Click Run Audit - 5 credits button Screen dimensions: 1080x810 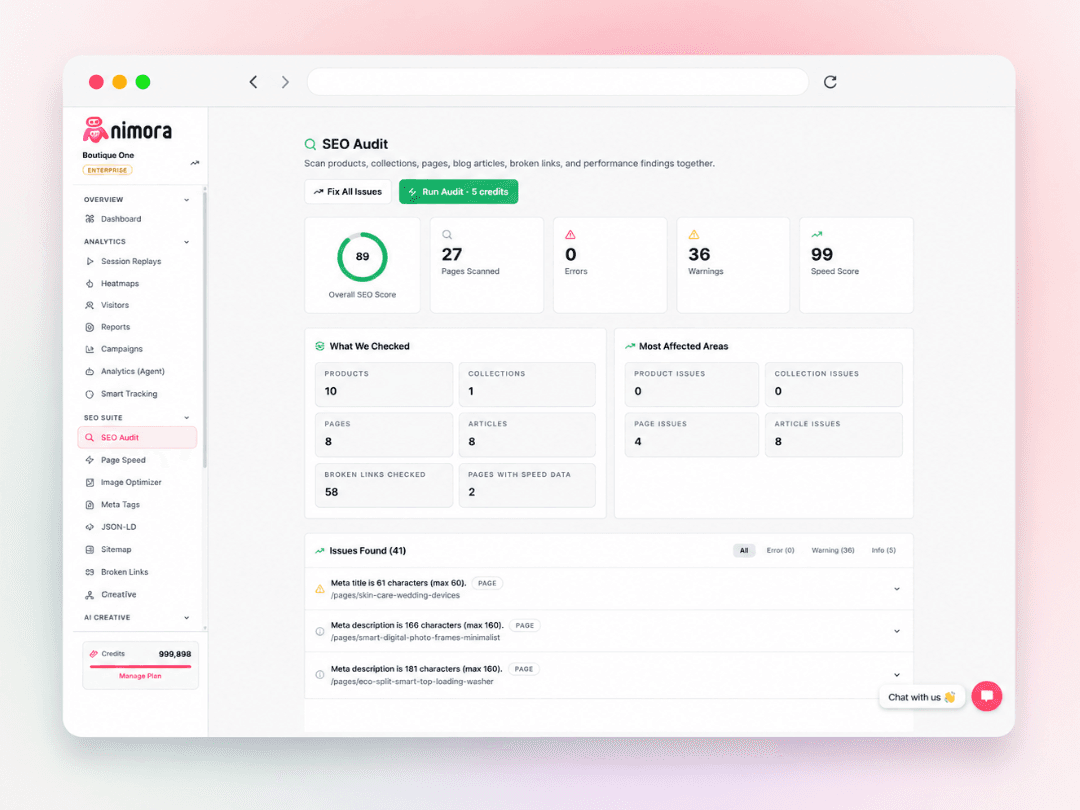tap(459, 191)
